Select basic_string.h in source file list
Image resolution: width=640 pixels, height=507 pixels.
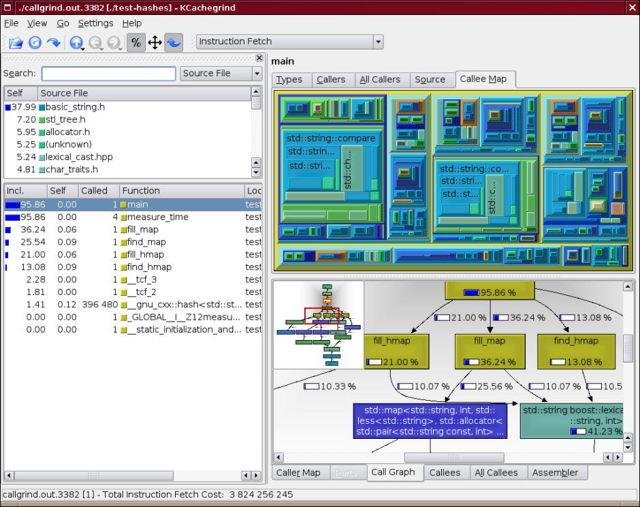click(127, 107)
